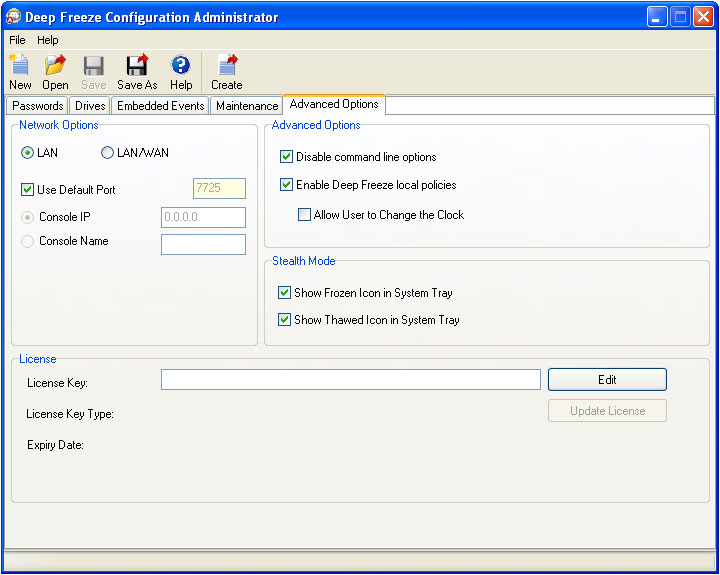Click the Create installer toolbar icon

click(227, 65)
